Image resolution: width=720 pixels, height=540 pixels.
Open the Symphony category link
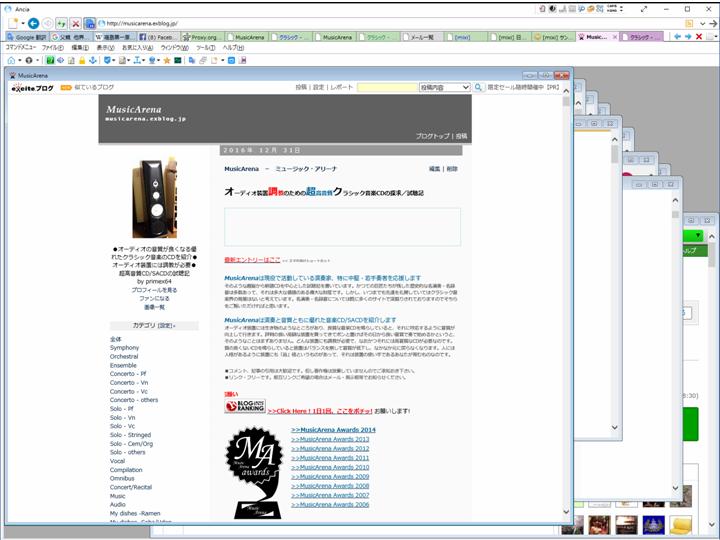[x=124, y=348]
